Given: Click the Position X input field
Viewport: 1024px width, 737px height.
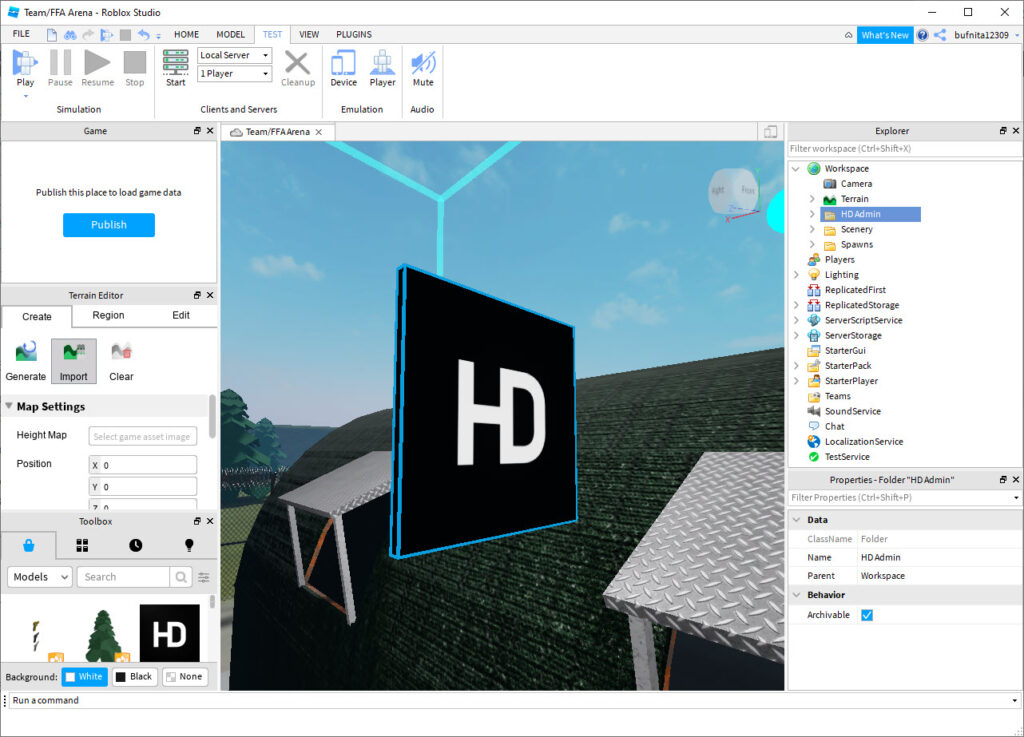Looking at the screenshot, I should (x=142, y=465).
